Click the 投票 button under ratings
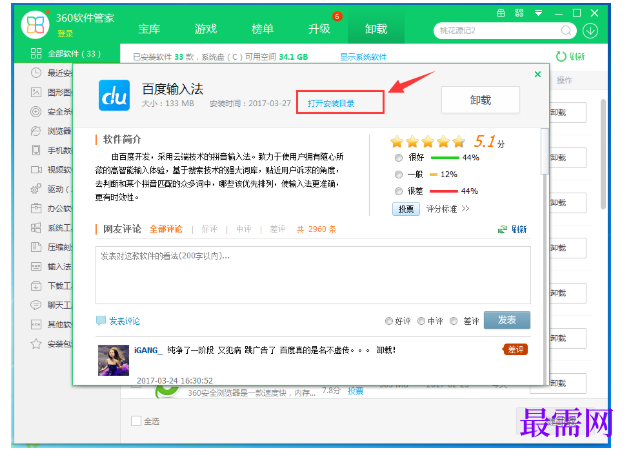Viewport: 632px width, 454px height. click(406, 209)
